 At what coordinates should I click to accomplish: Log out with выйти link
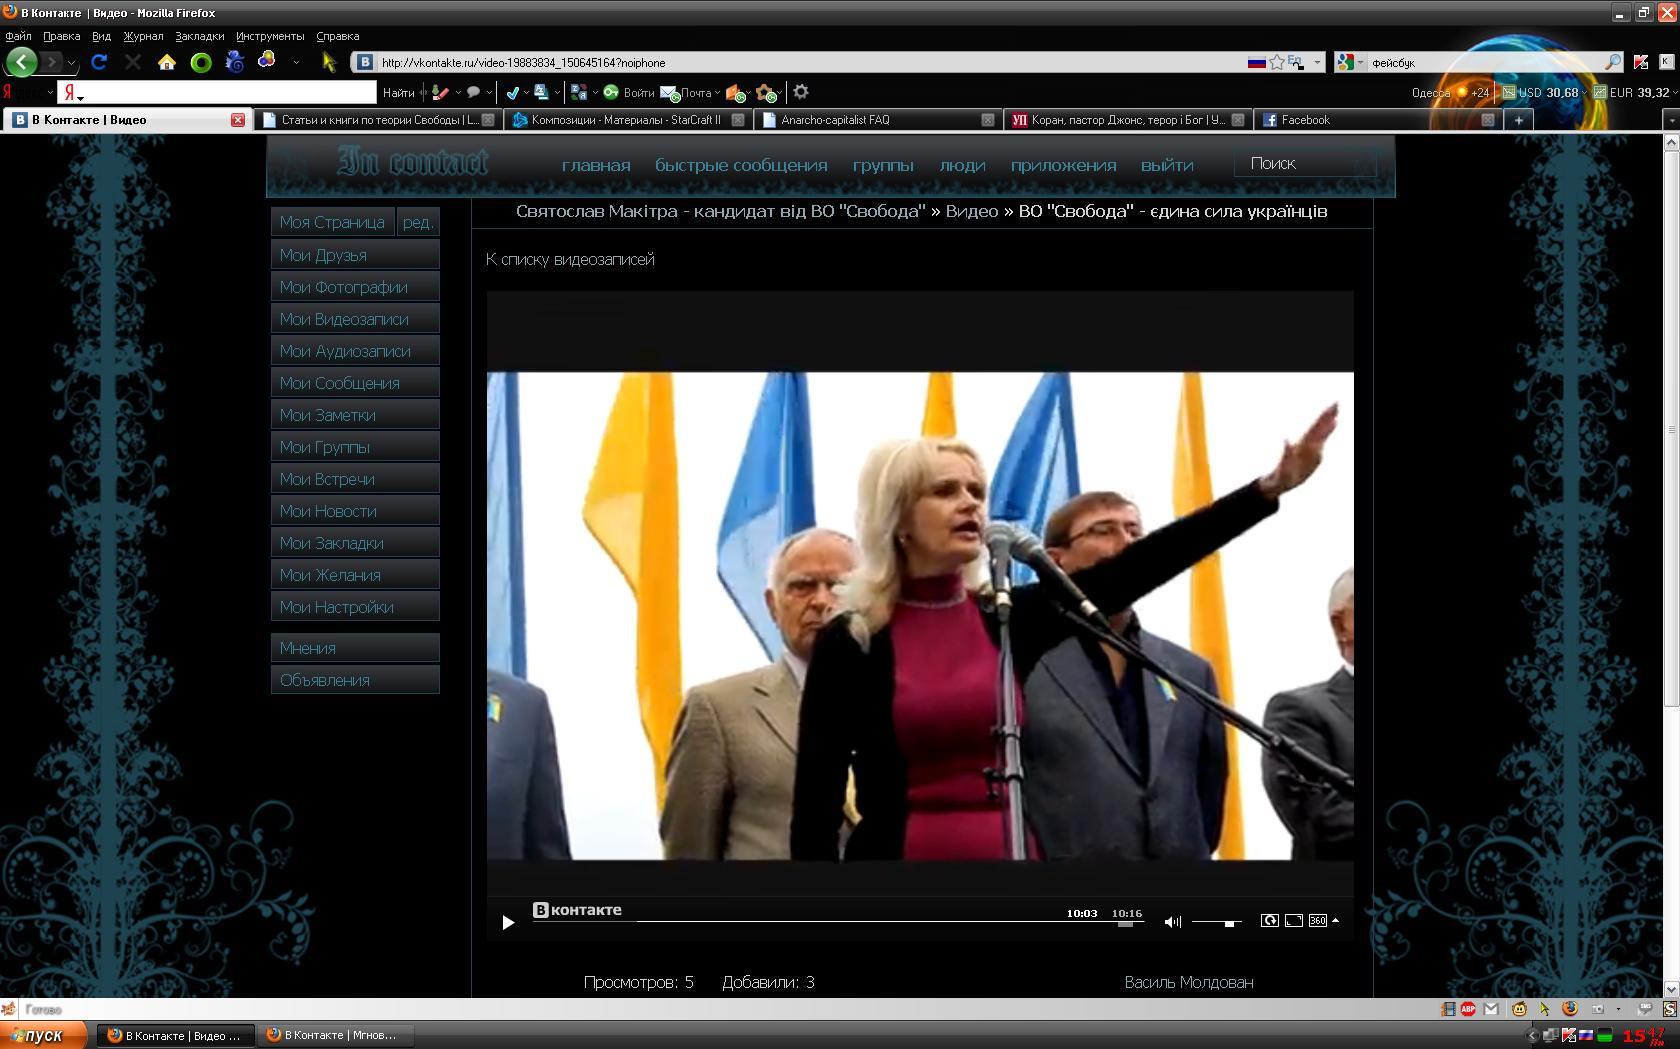[x=1167, y=165]
